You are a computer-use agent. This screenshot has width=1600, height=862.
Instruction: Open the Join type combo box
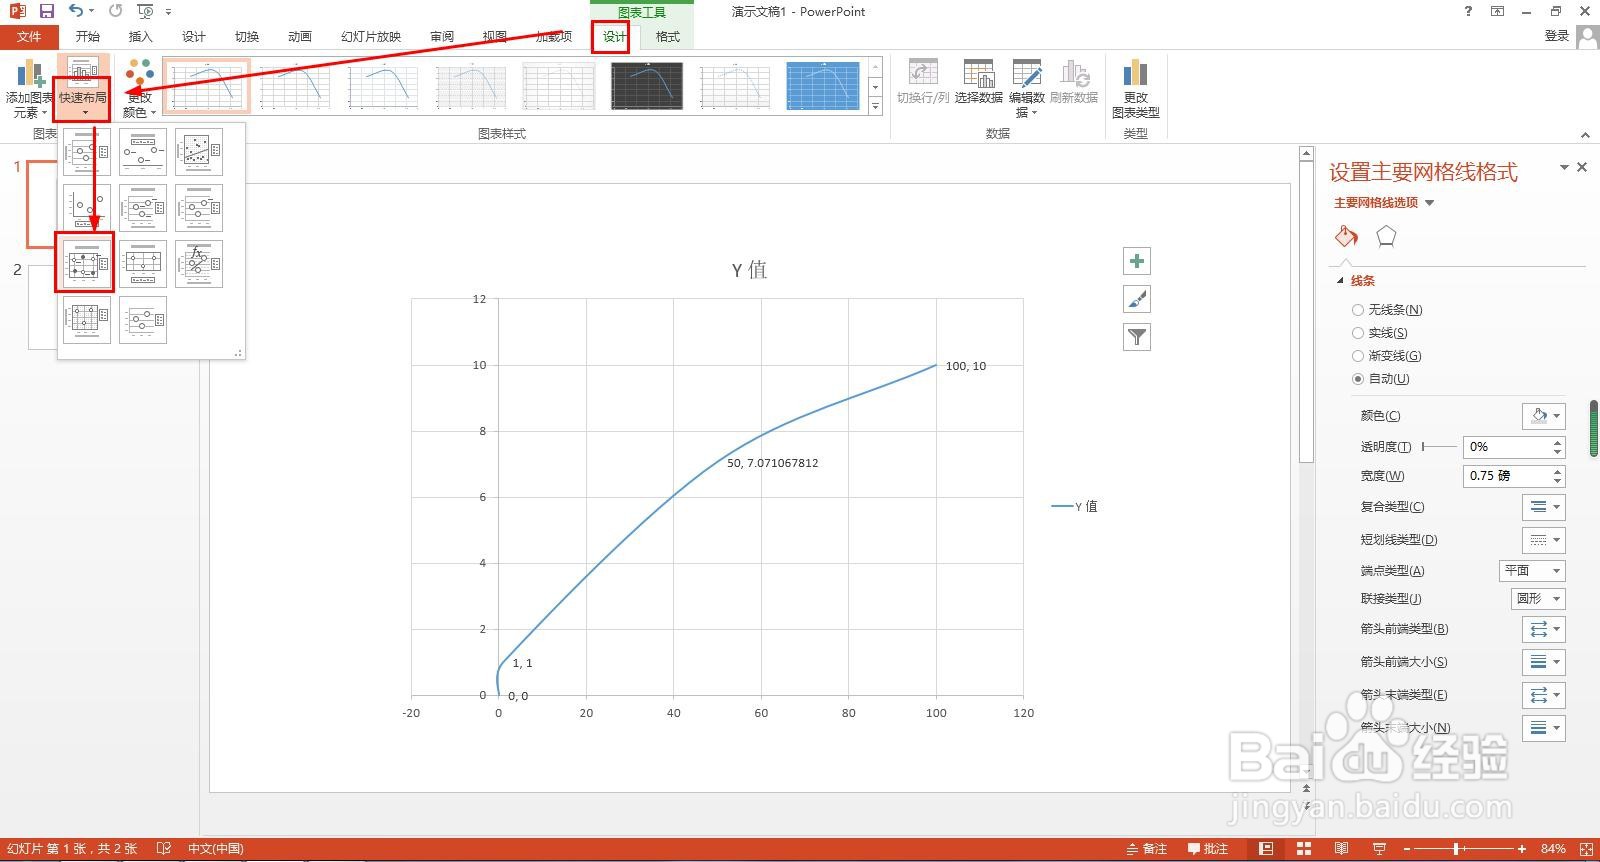point(1538,598)
